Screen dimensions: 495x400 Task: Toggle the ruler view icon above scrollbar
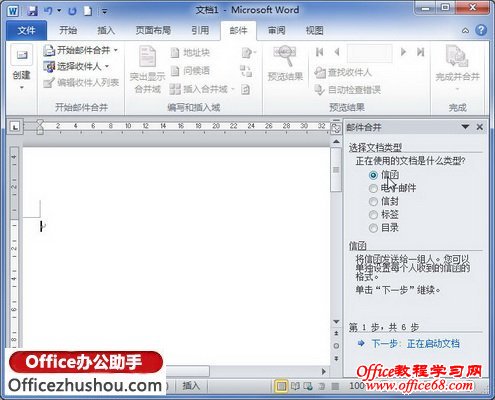coord(336,127)
